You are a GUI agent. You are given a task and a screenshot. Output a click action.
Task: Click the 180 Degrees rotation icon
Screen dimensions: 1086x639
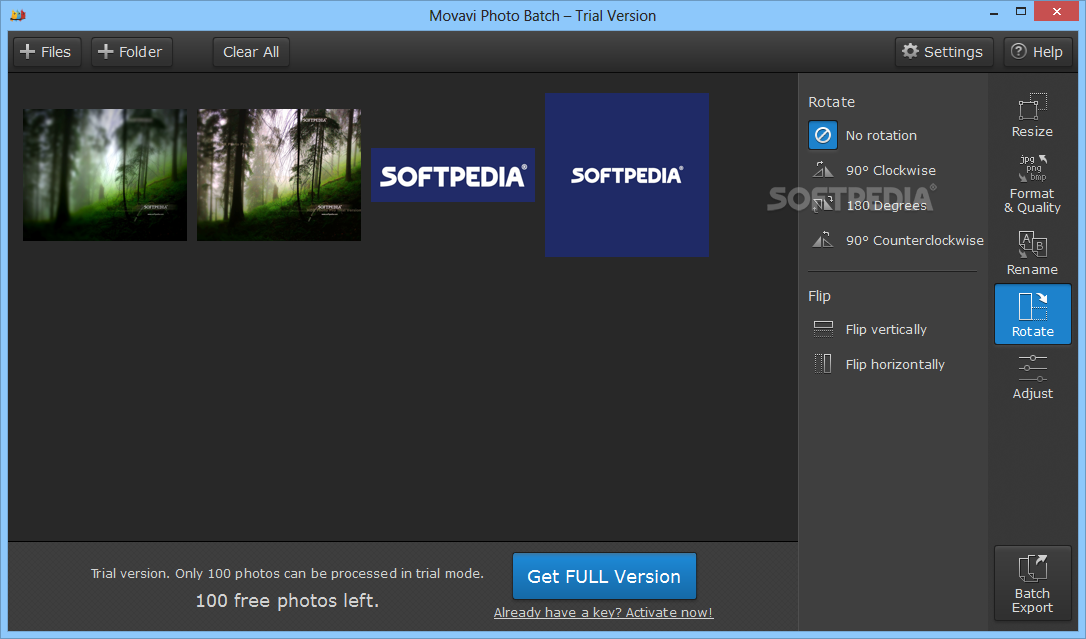pos(823,205)
